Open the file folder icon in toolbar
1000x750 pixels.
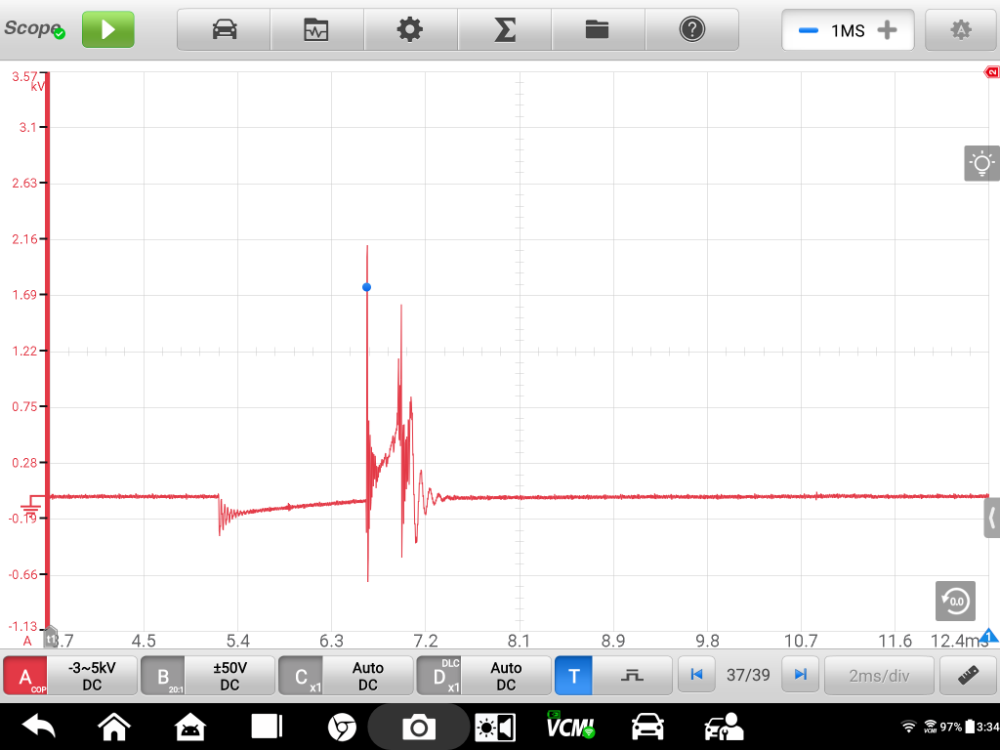point(597,30)
